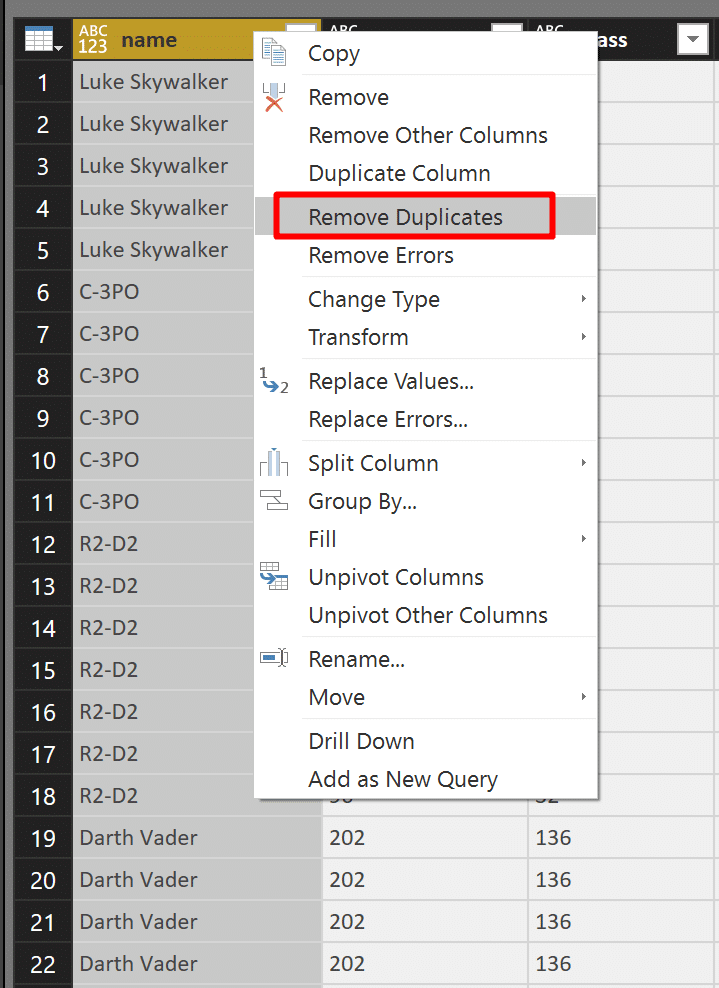The height and width of the screenshot is (988, 719).
Task: Click R2-D2 cell in row 18
Action: 164,796
